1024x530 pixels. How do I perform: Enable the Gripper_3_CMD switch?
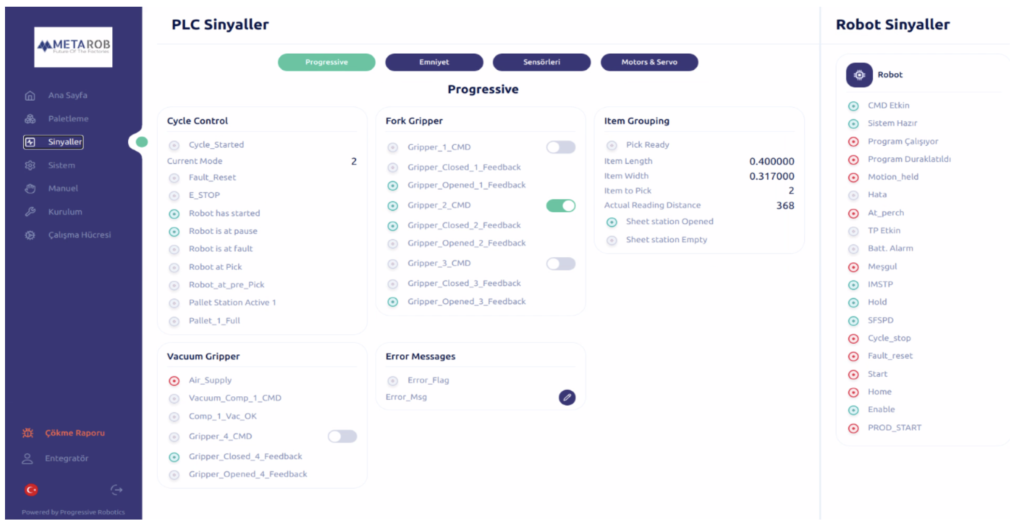click(x=560, y=264)
